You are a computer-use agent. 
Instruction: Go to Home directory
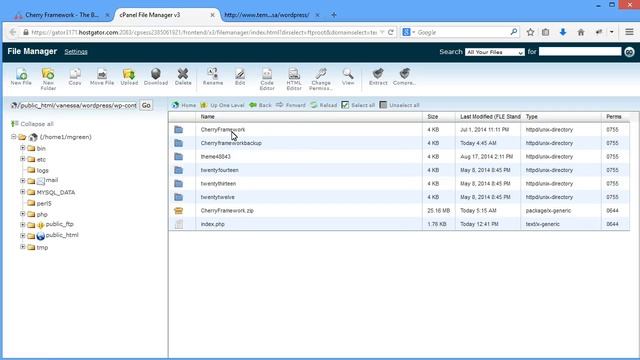pyautogui.click(x=184, y=105)
